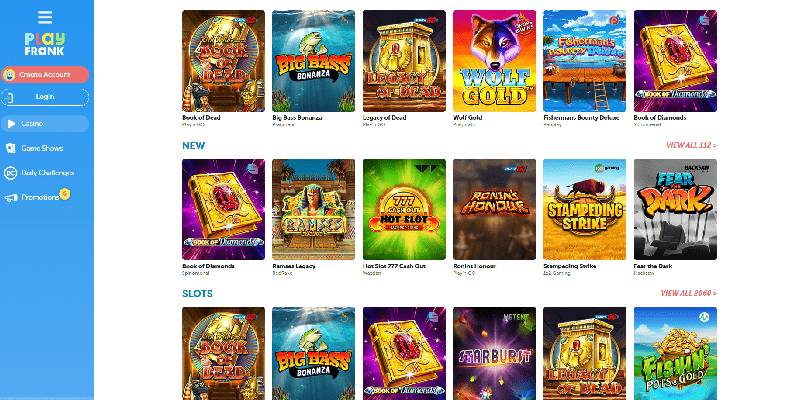Click the Login button
800x400 pixels.
(45, 97)
